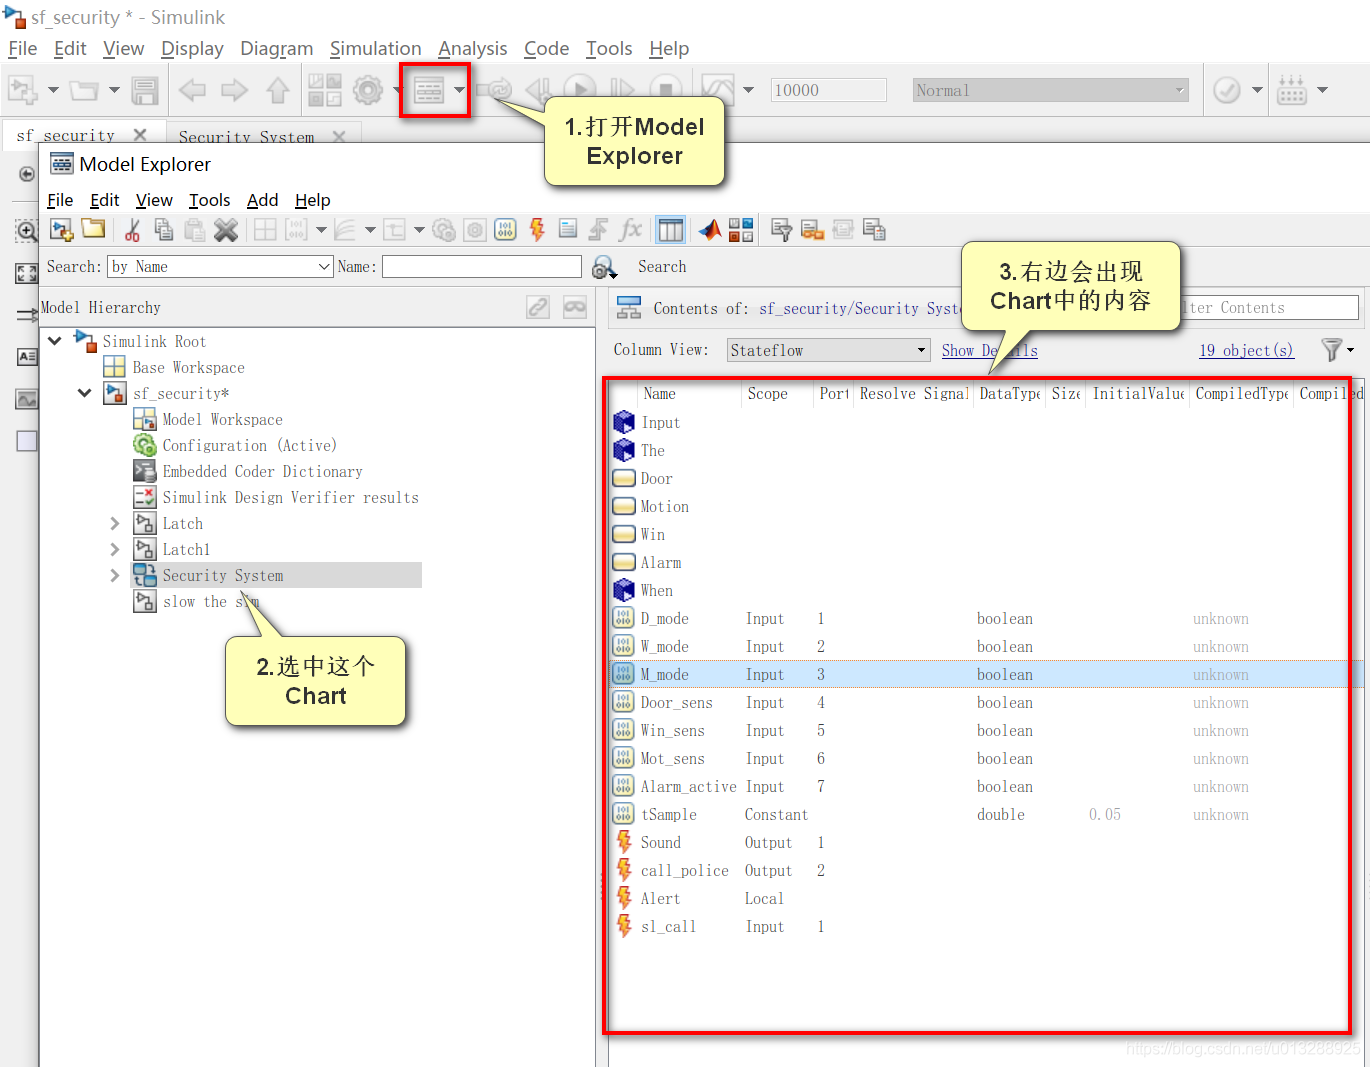Collapse the sf_security* model node

[x=85, y=393]
